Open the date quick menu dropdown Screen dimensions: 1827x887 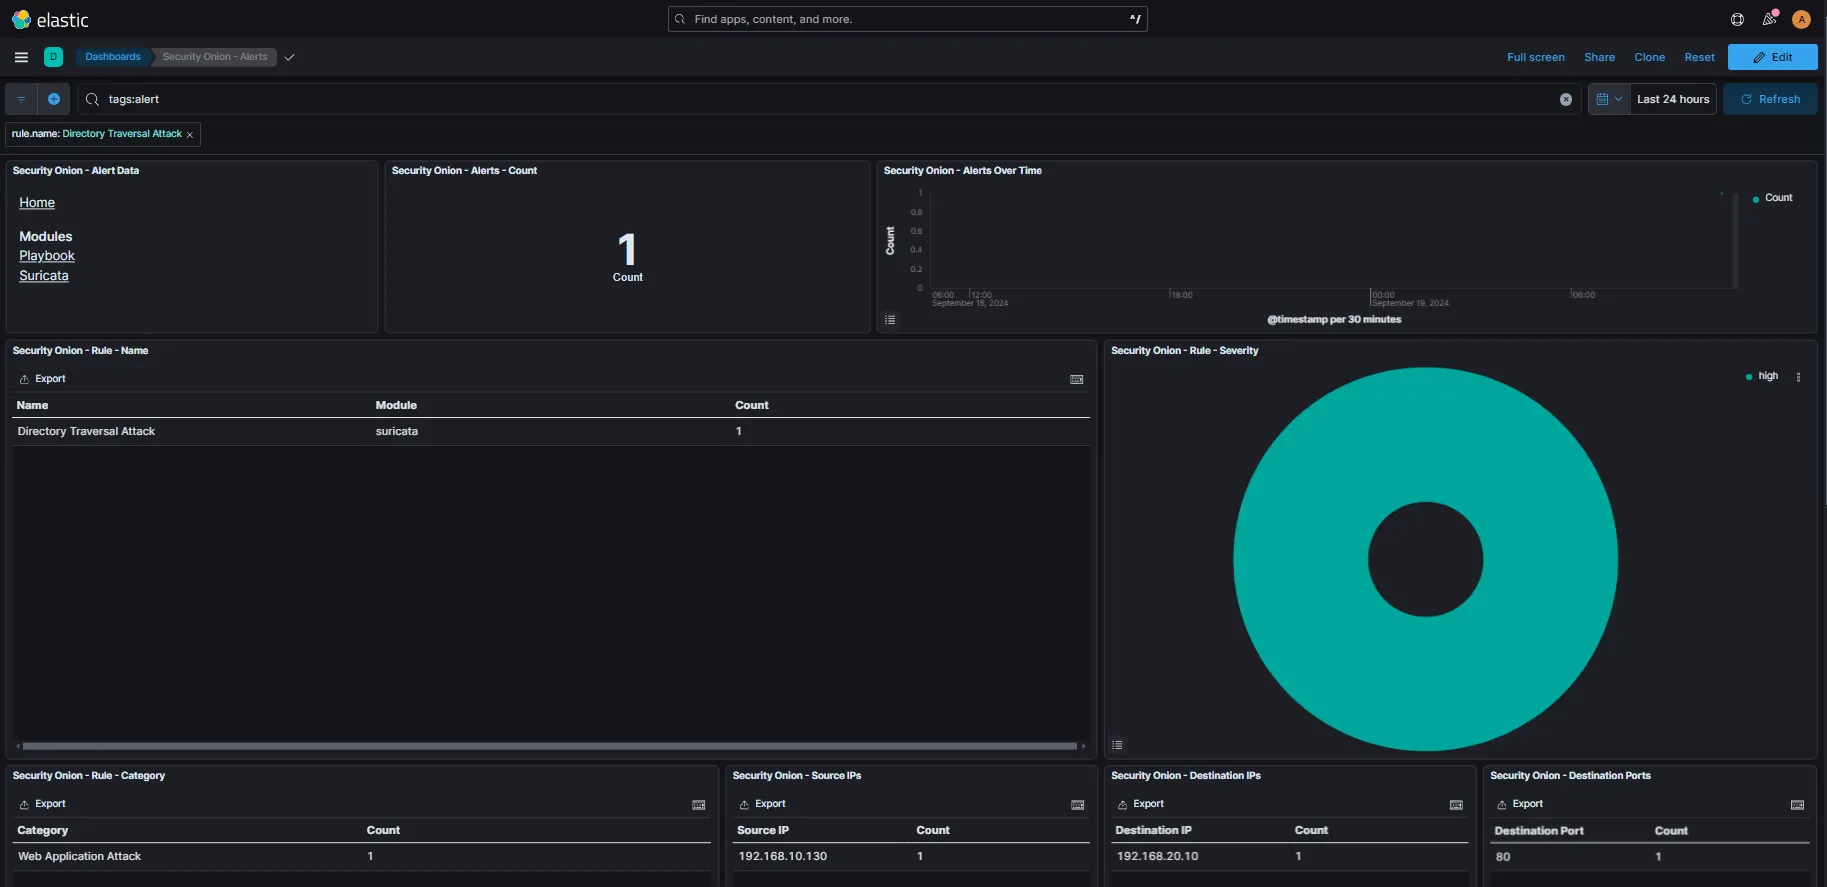pos(1608,99)
